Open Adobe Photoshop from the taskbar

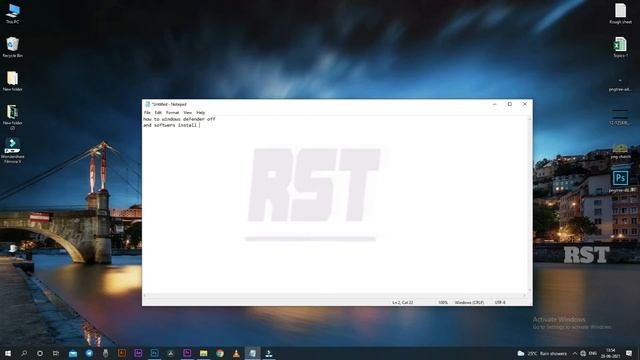pos(154,353)
